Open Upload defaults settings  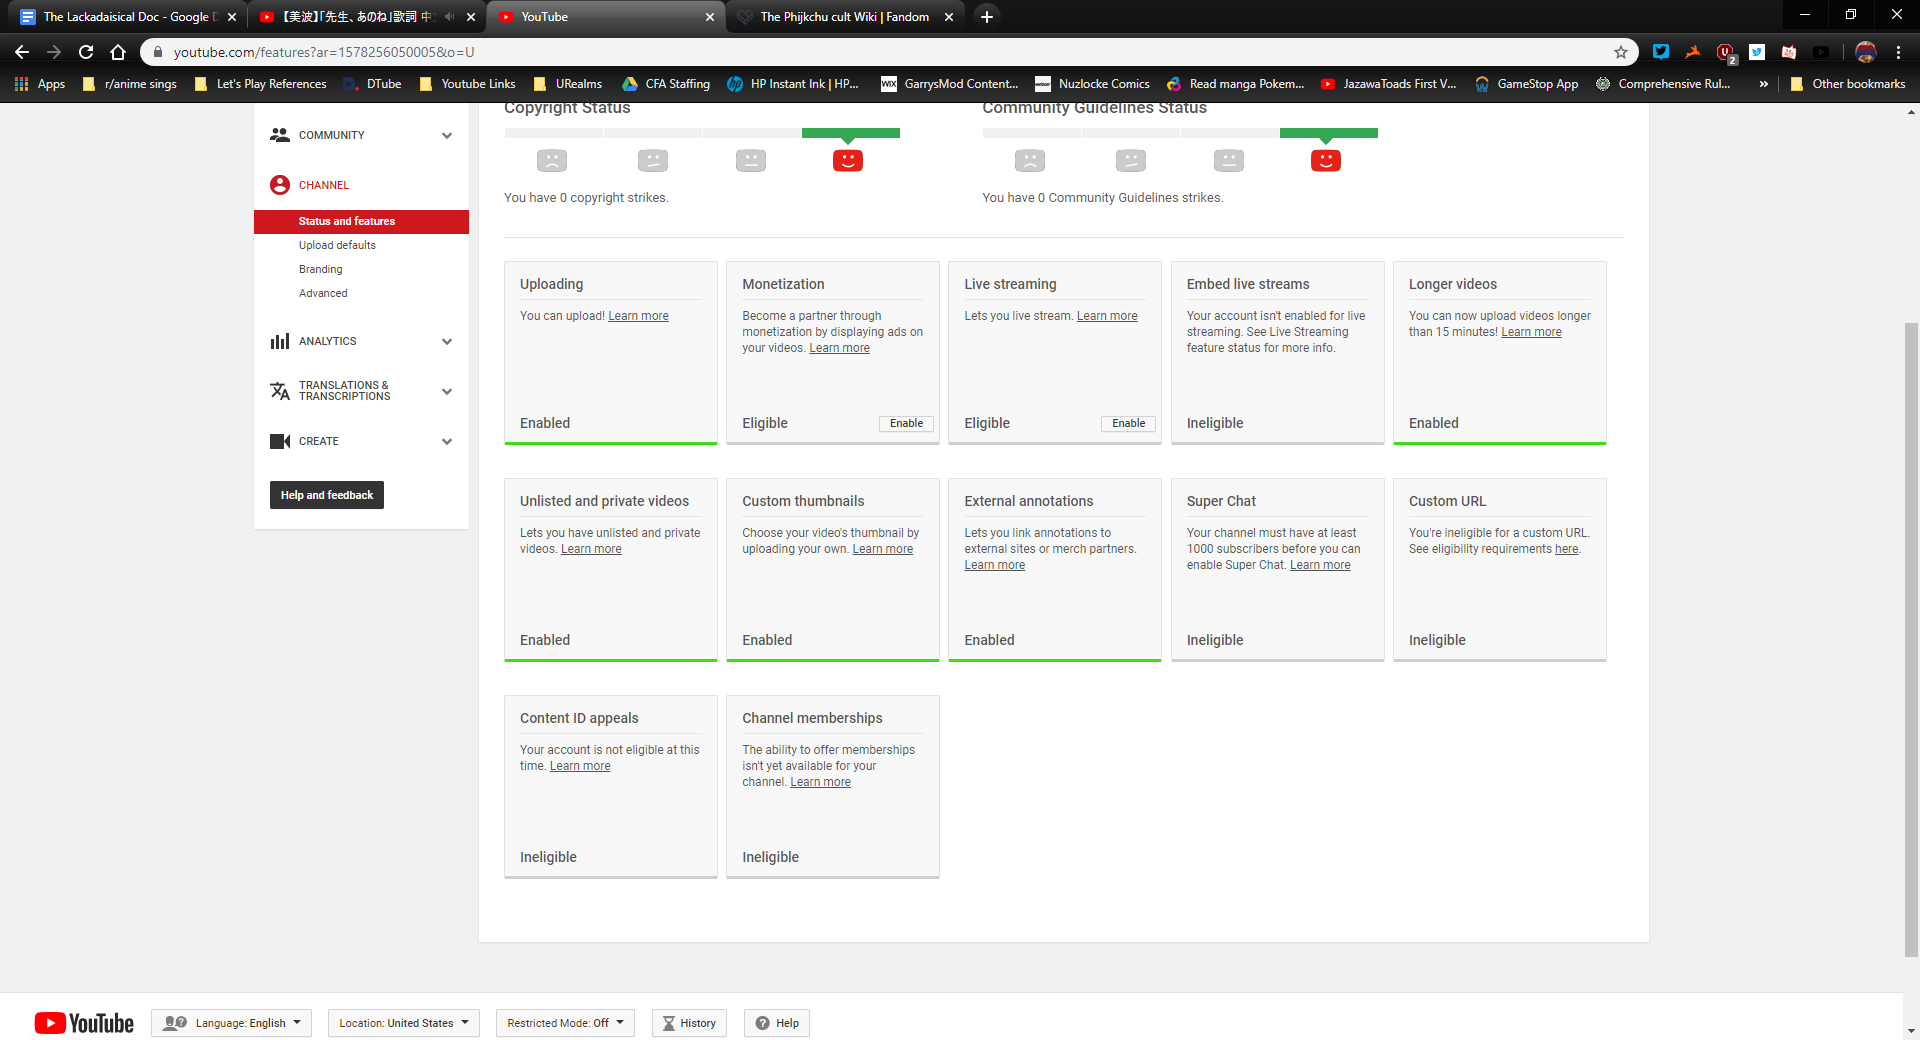337,245
